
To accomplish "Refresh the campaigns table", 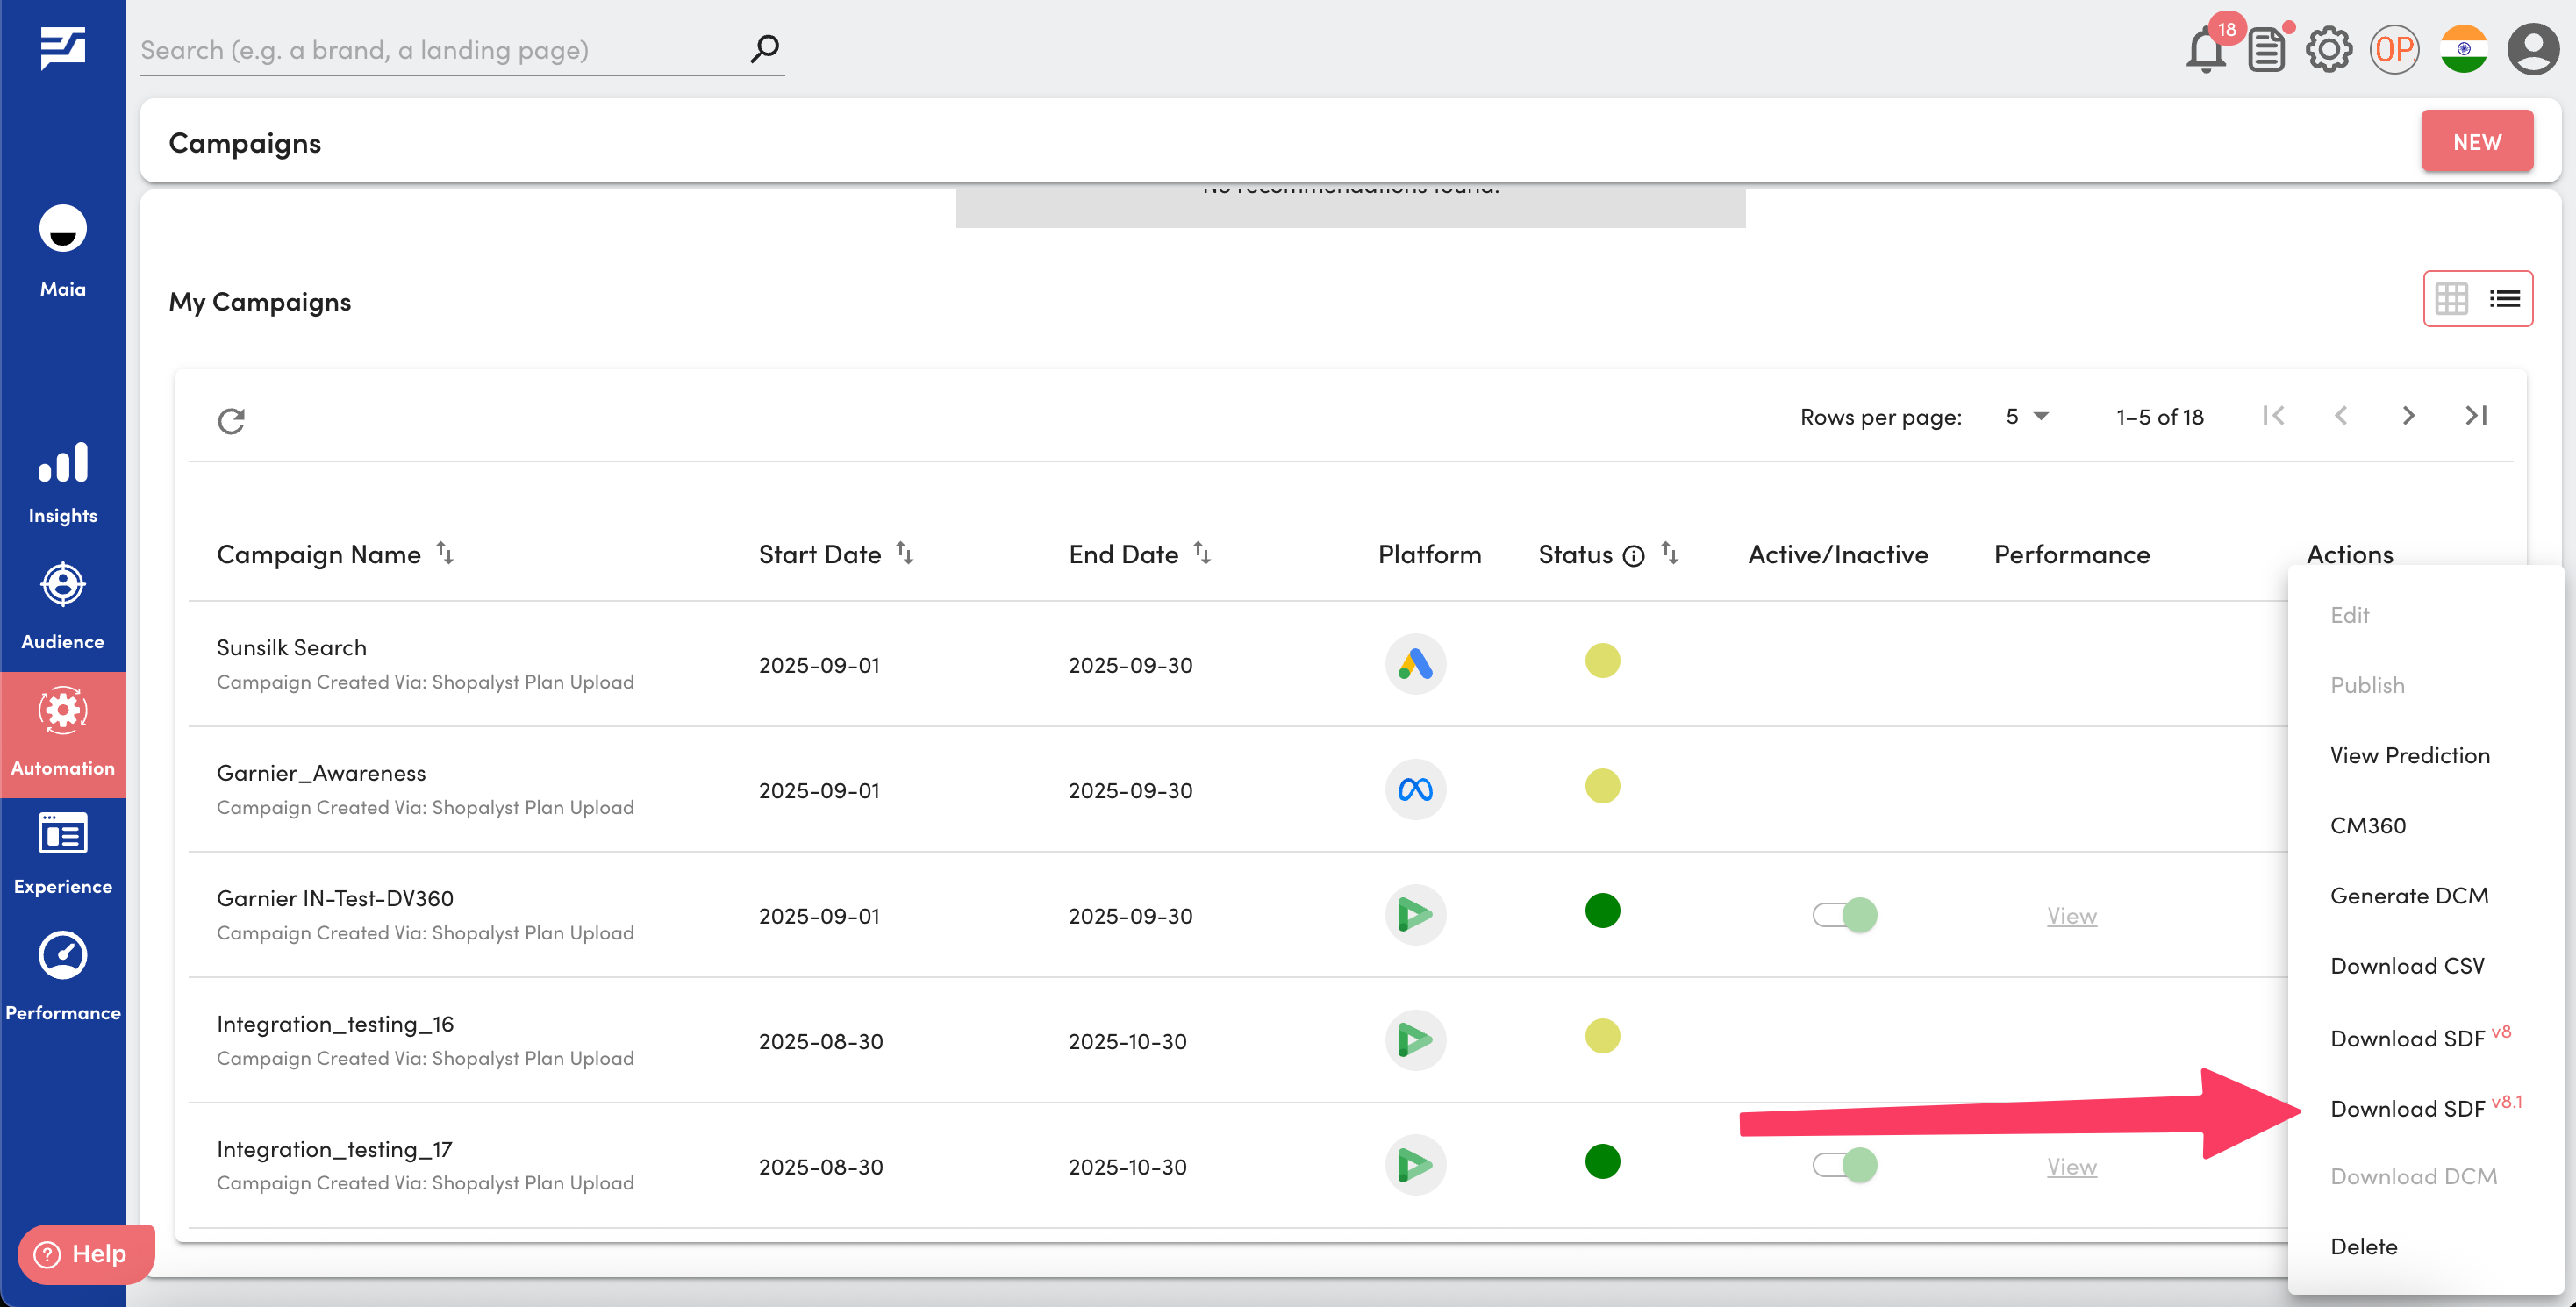I will pos(231,421).
